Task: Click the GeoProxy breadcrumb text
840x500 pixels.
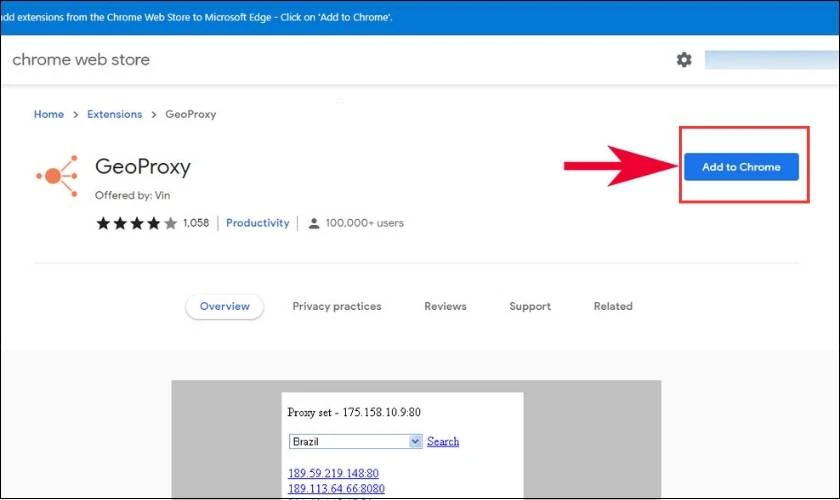Action: tap(191, 114)
